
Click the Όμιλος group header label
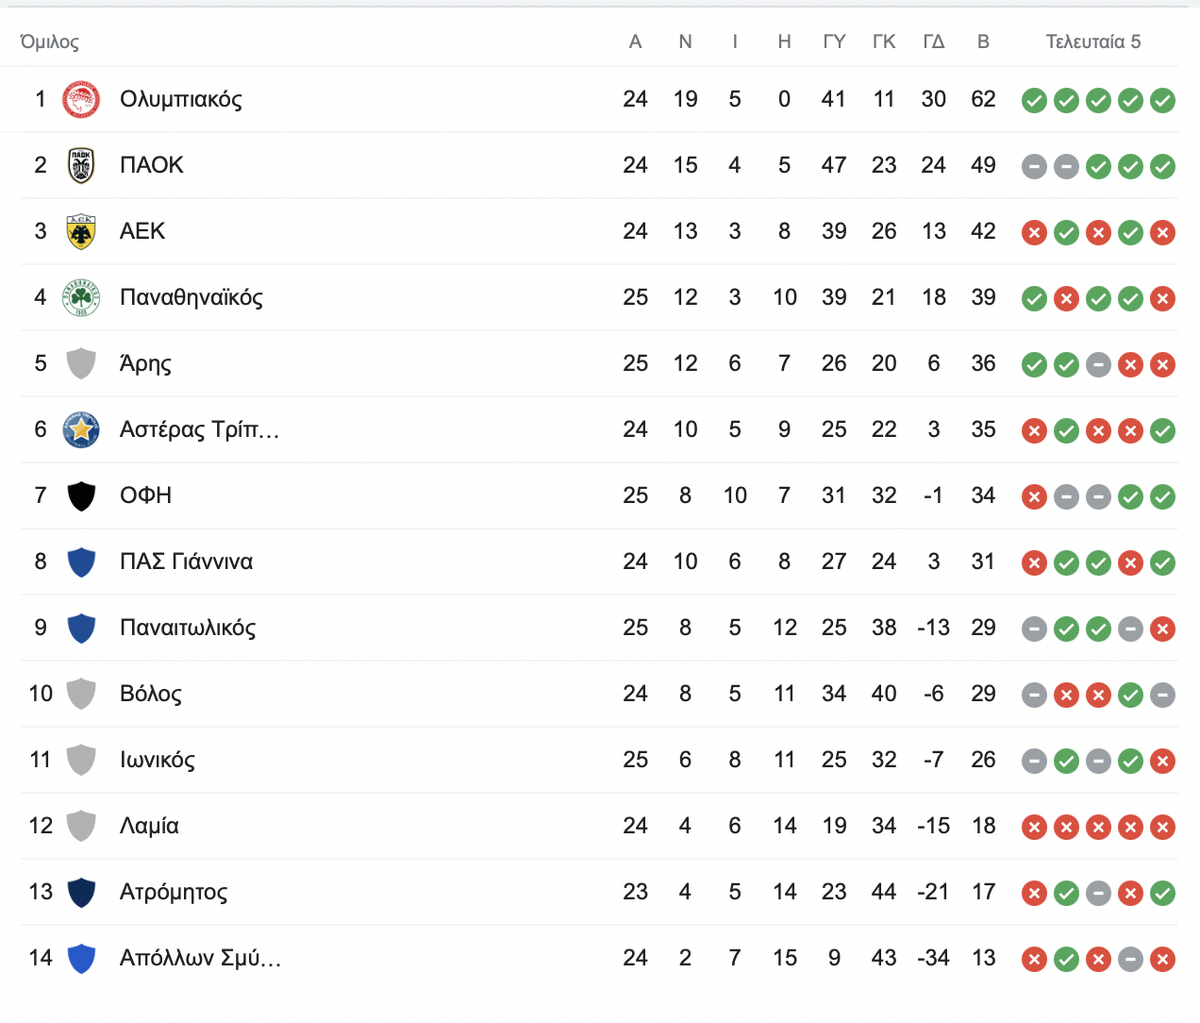click(x=49, y=42)
